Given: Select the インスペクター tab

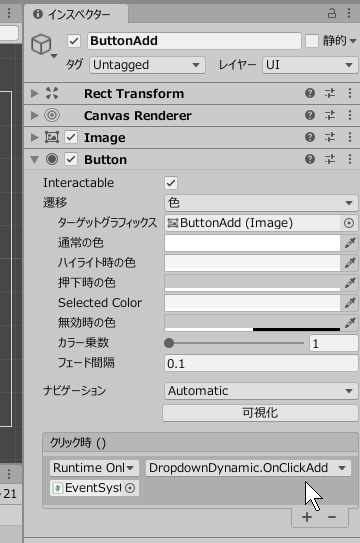Looking at the screenshot, I should click(x=76, y=14).
